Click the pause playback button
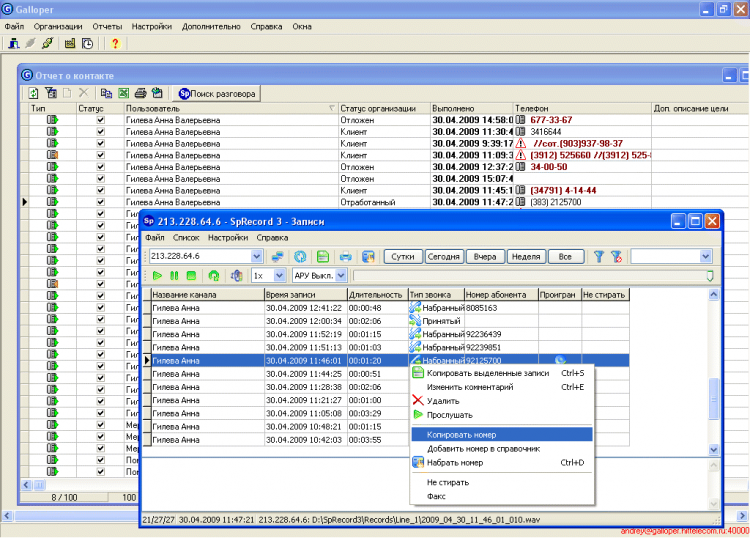Image resolution: width=750 pixels, height=538 pixels. (x=175, y=275)
